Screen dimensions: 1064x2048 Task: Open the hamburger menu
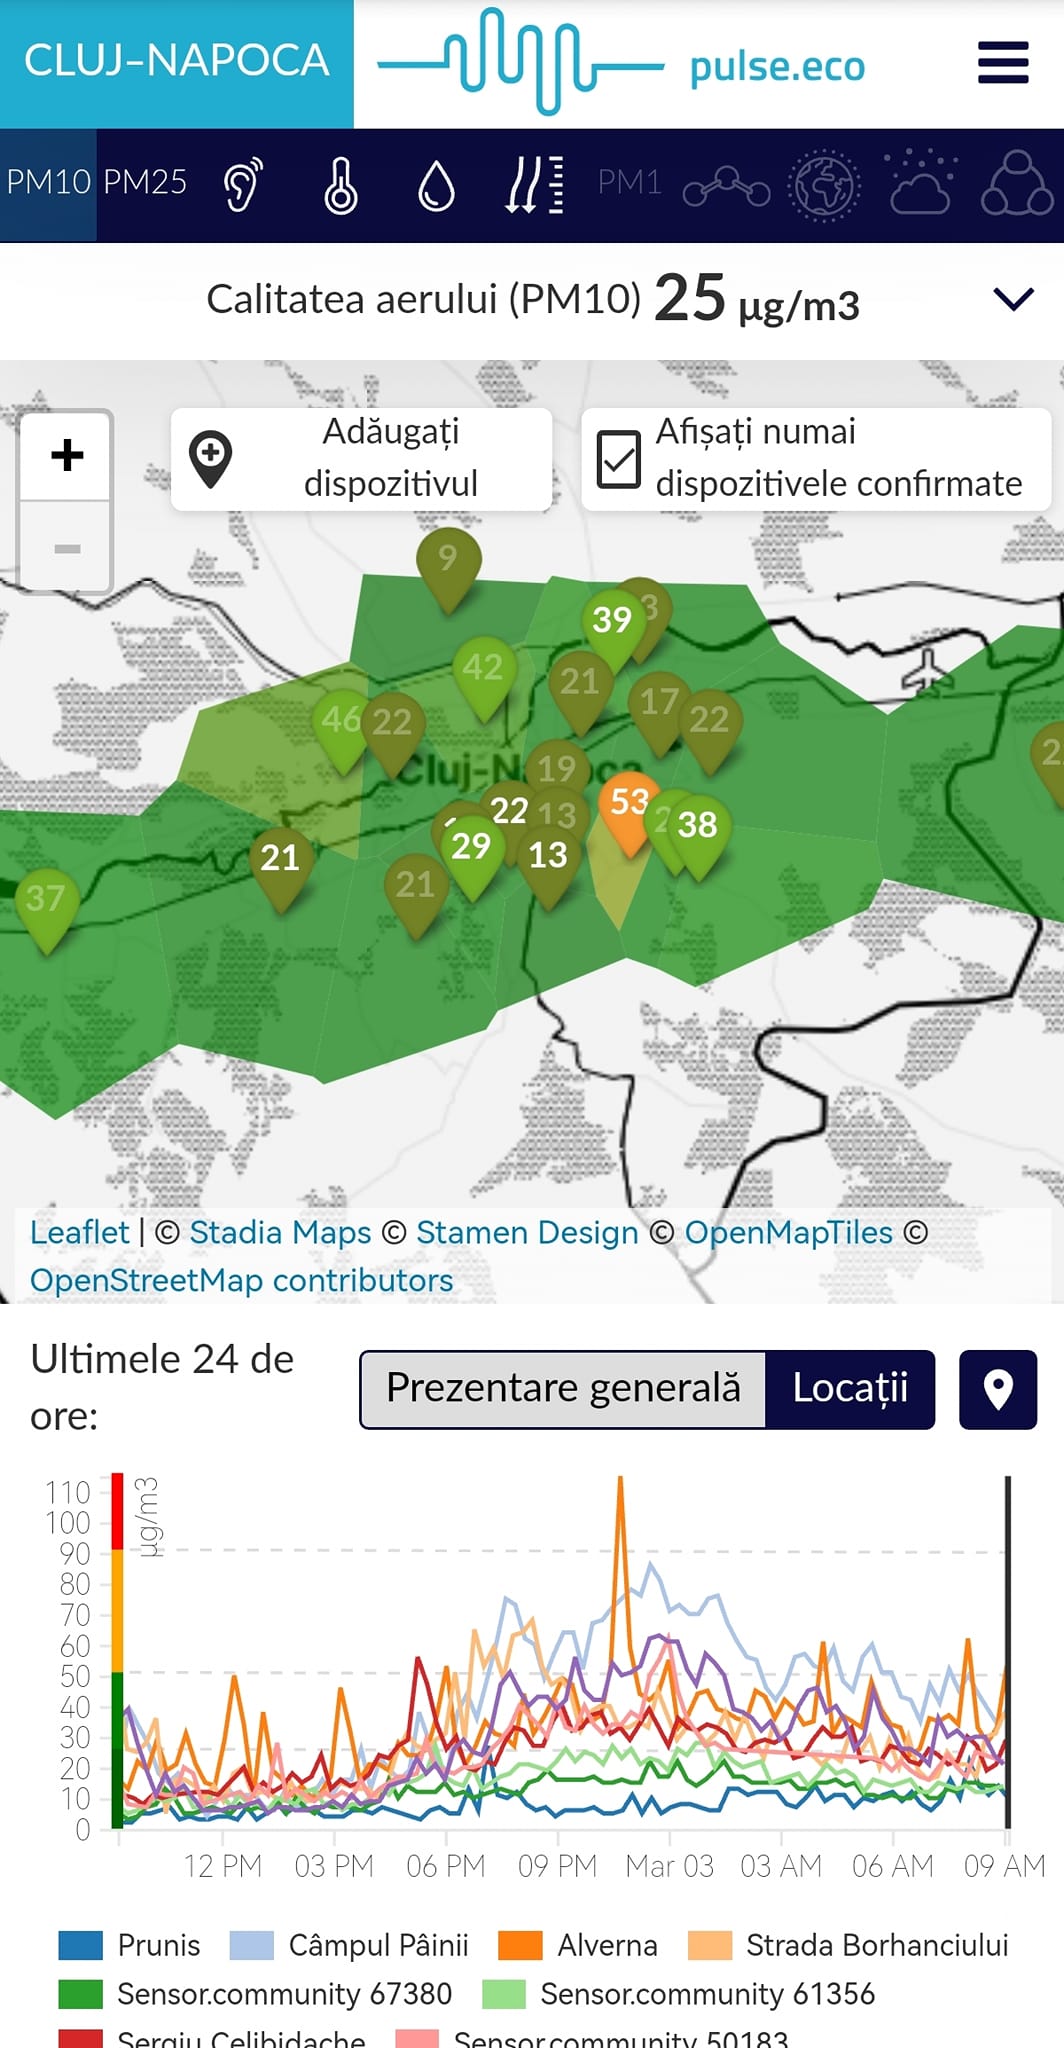[x=1002, y=63]
